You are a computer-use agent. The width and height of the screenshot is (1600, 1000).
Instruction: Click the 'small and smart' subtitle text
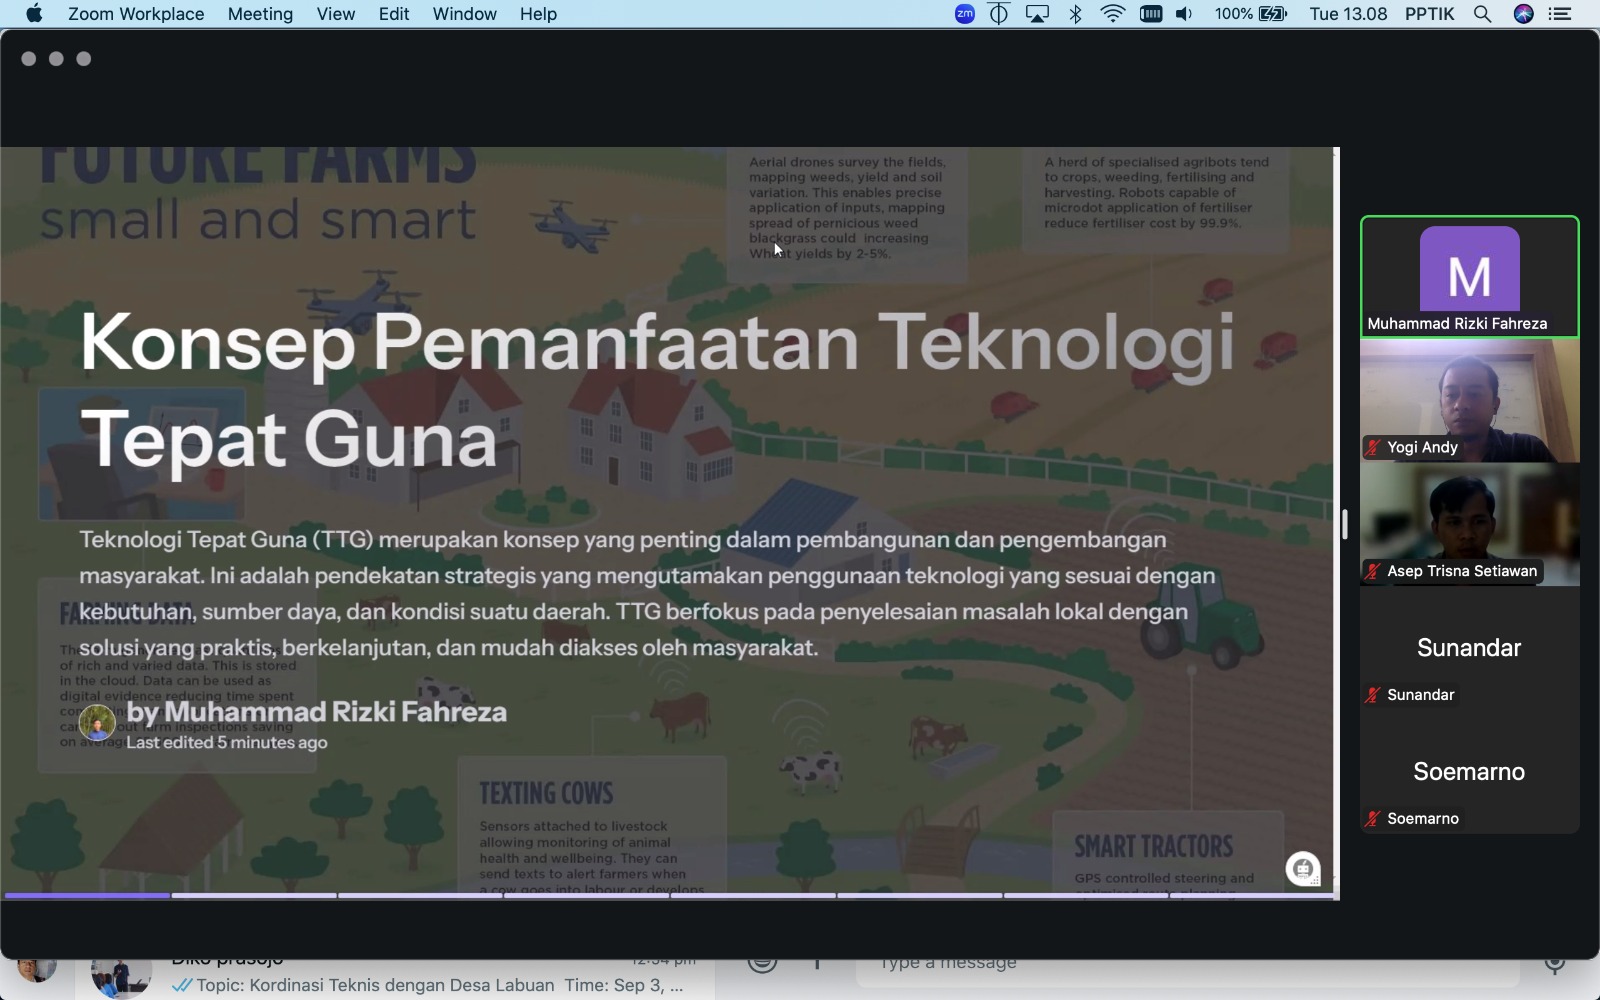pos(258,219)
